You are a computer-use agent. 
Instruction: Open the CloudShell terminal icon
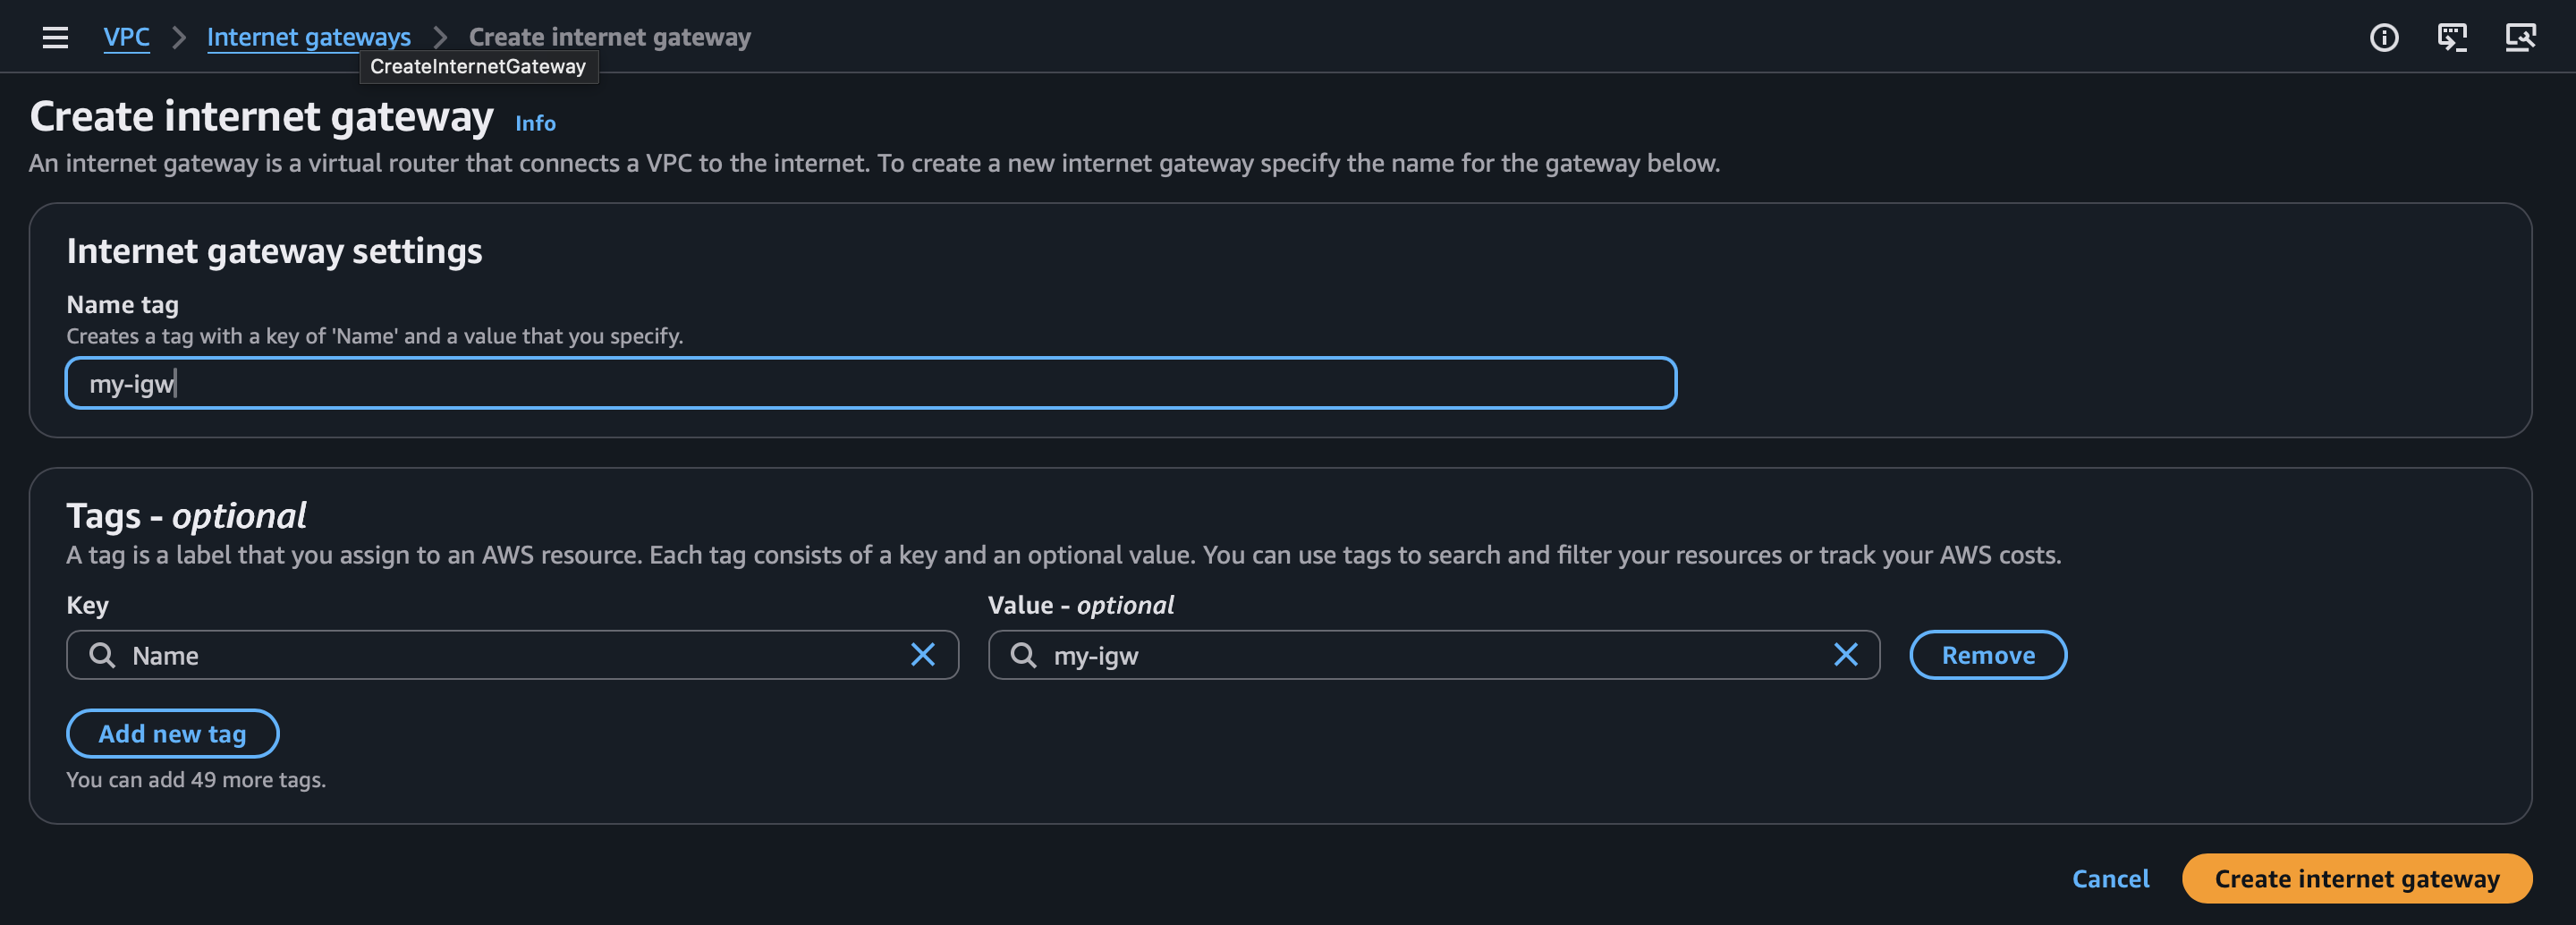tap(2451, 37)
